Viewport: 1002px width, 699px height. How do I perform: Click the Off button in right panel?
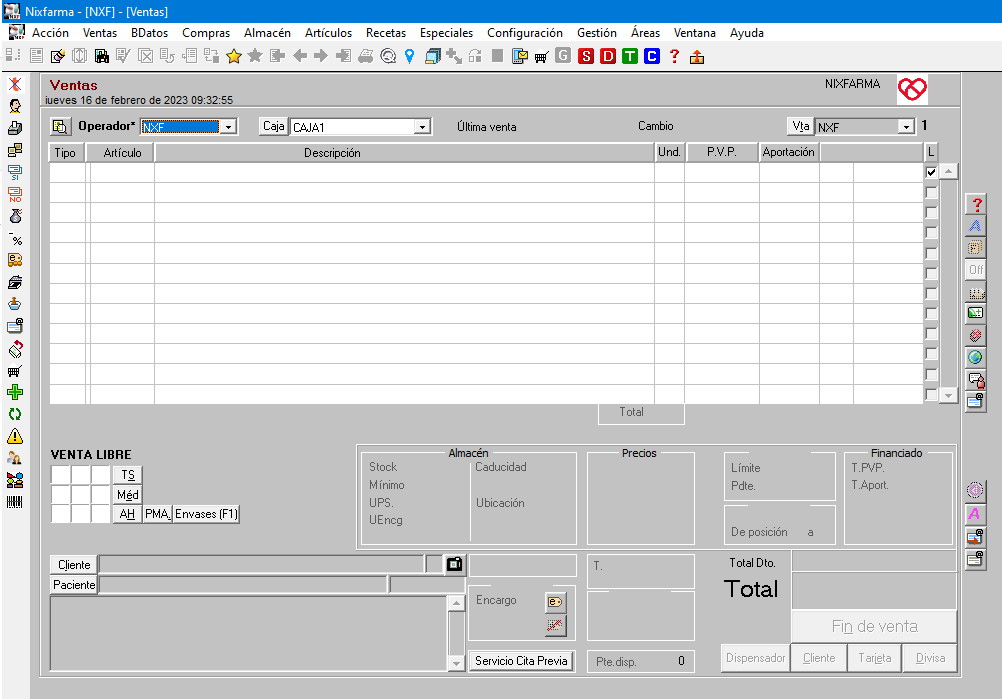(x=976, y=270)
